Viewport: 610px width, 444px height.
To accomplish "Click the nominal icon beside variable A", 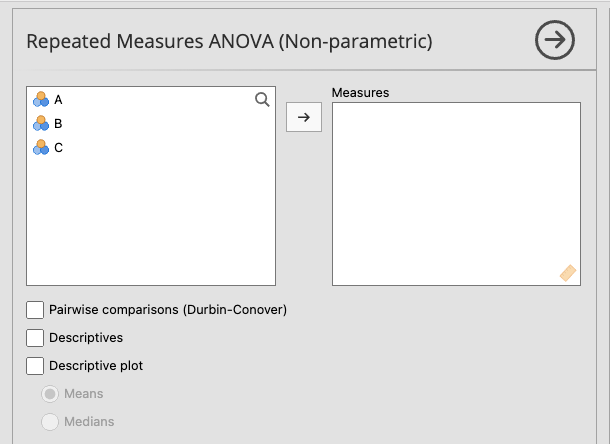I will point(41,99).
